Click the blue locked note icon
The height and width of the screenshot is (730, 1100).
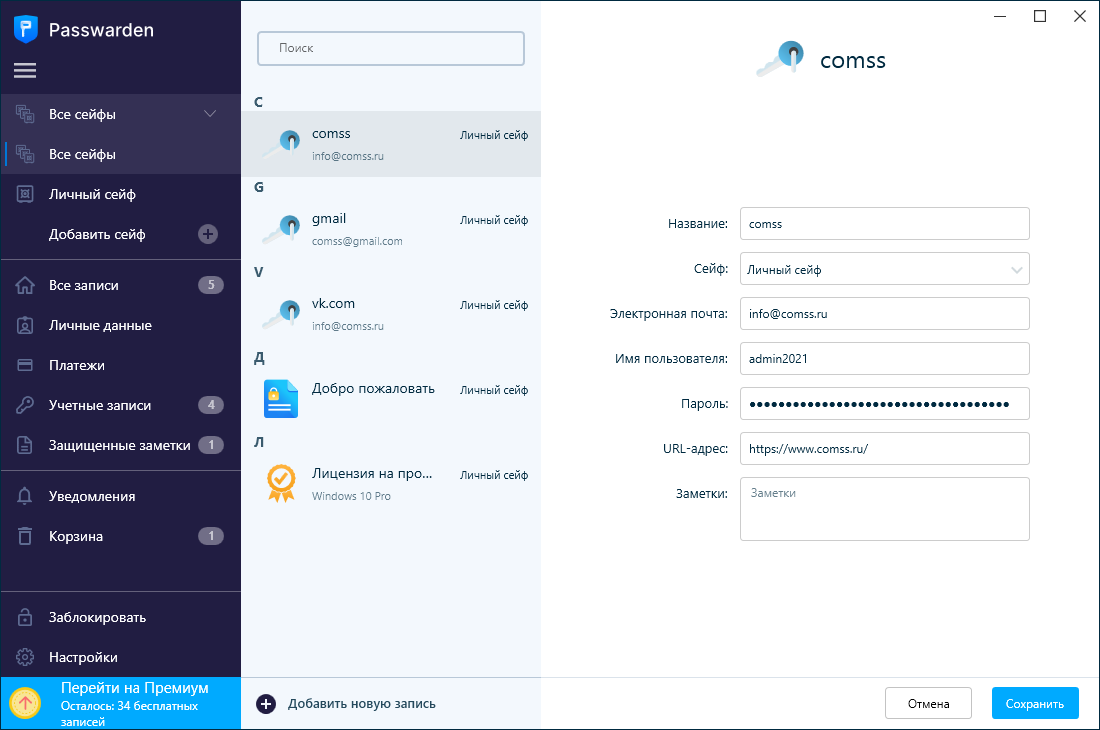pos(281,398)
